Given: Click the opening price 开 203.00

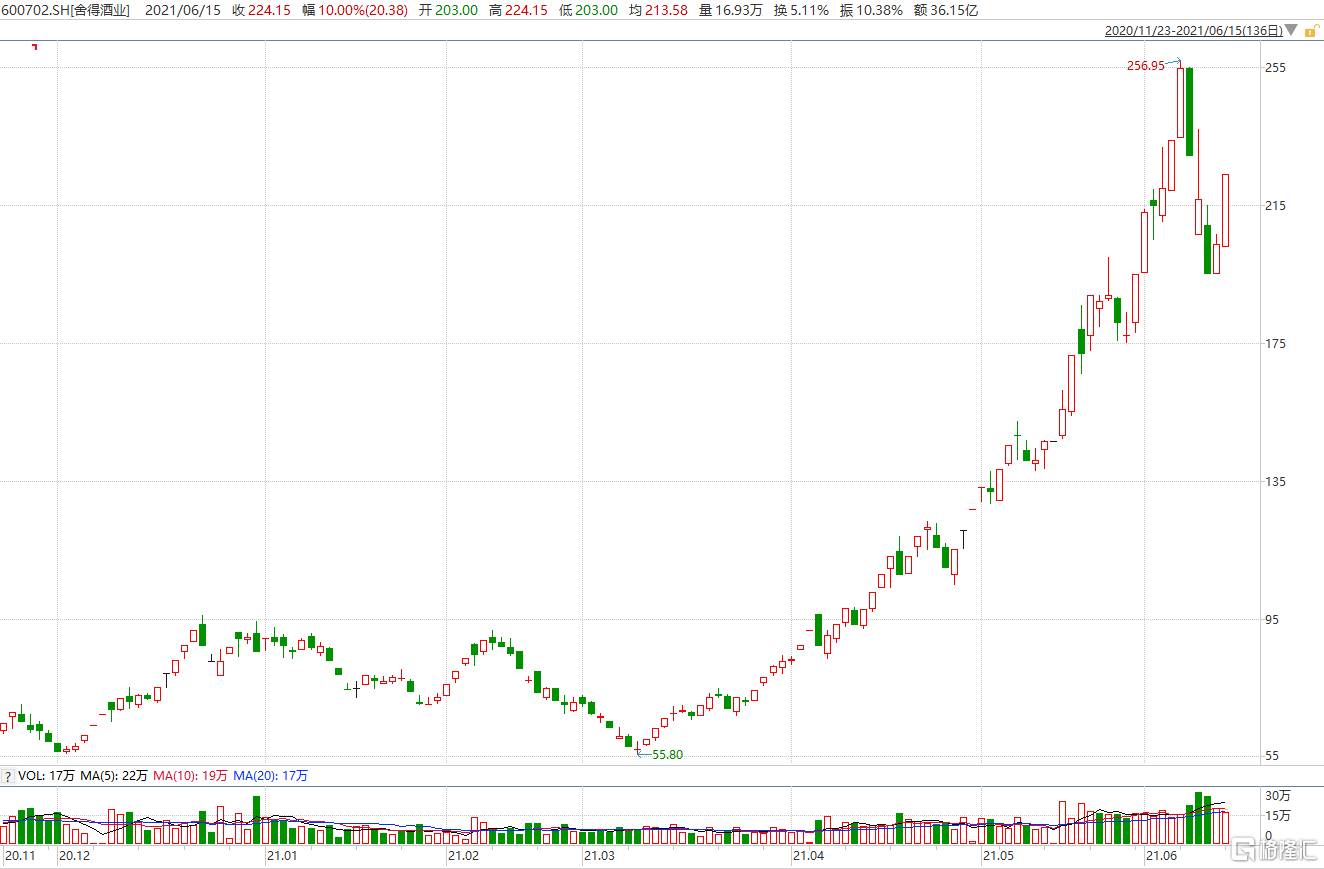Looking at the screenshot, I should pos(447,10).
